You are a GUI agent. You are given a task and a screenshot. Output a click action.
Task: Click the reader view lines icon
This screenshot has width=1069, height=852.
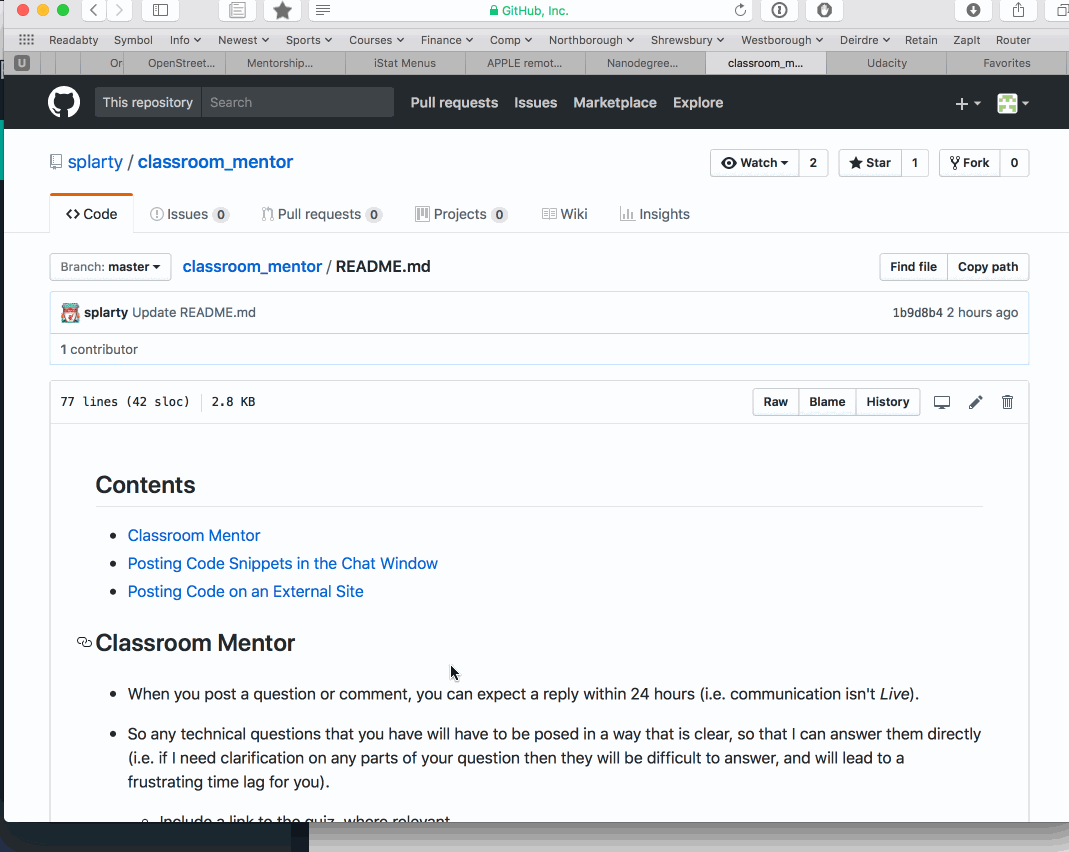(323, 10)
